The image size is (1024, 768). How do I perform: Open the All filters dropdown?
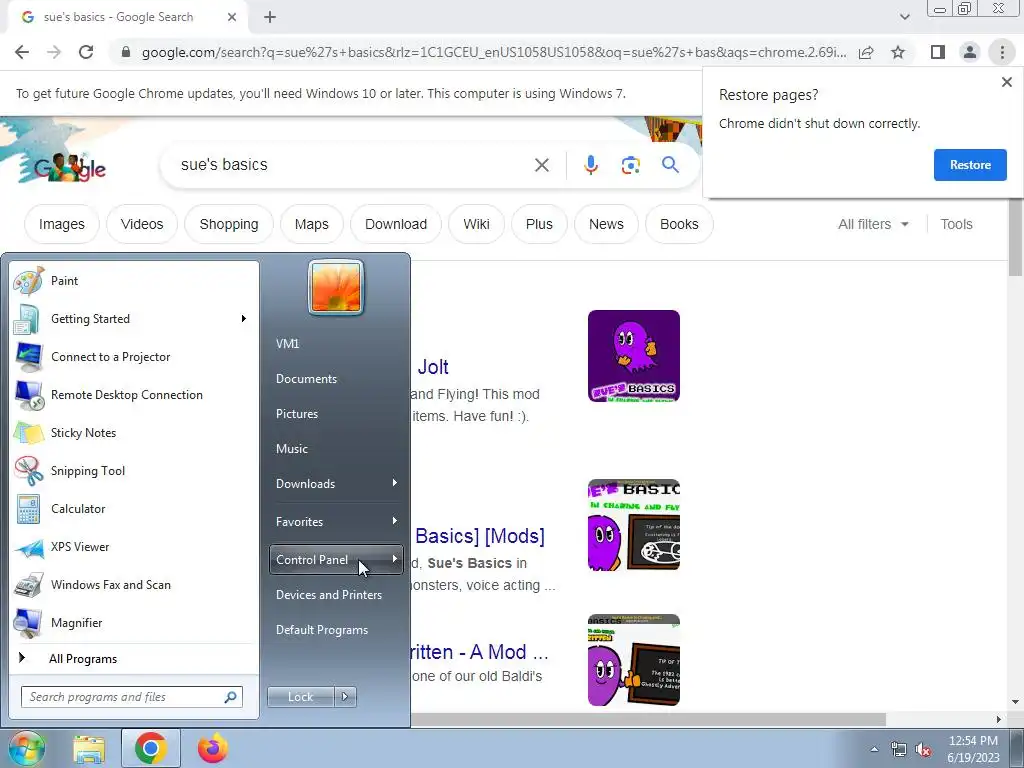(873, 224)
